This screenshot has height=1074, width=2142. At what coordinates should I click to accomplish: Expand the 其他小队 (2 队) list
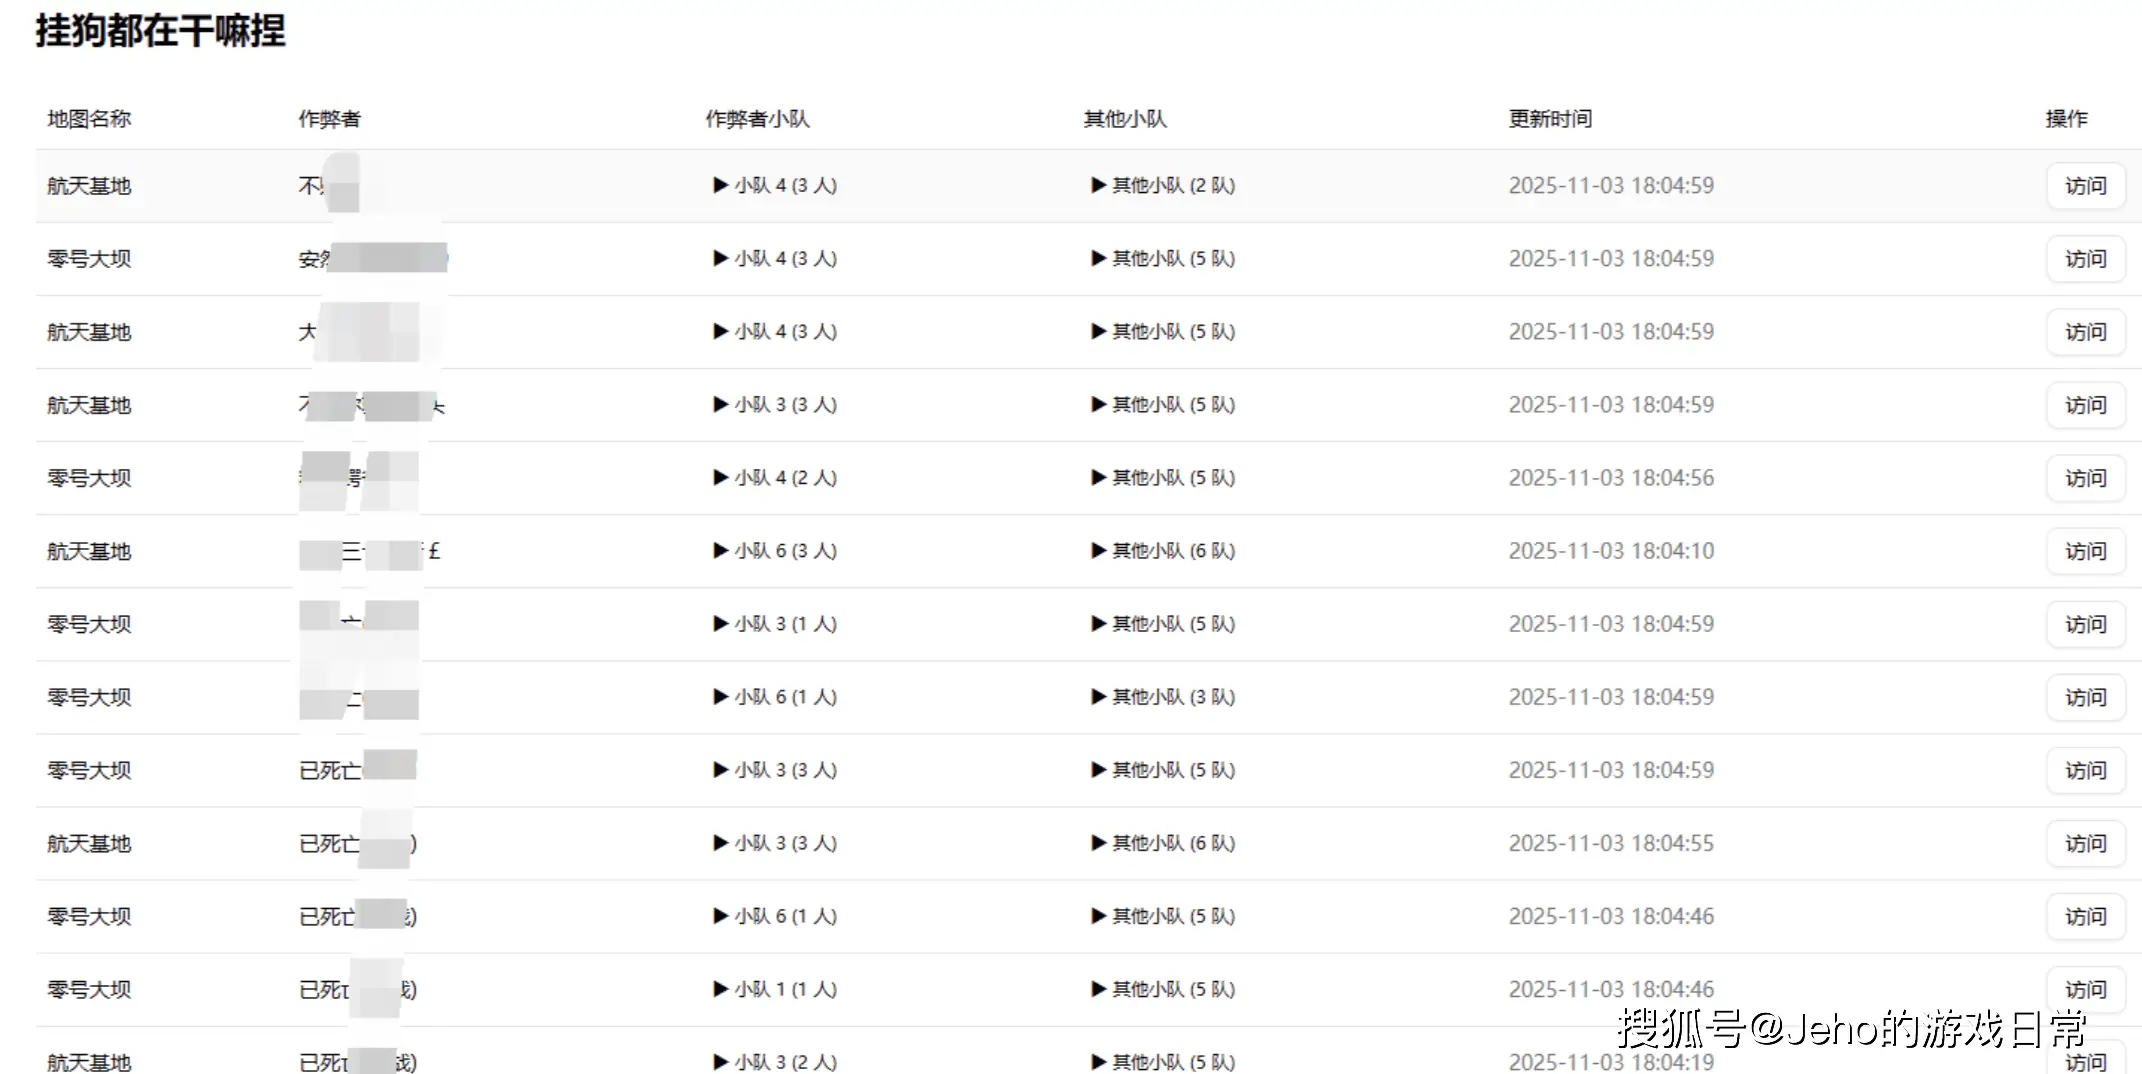[x=1163, y=186]
